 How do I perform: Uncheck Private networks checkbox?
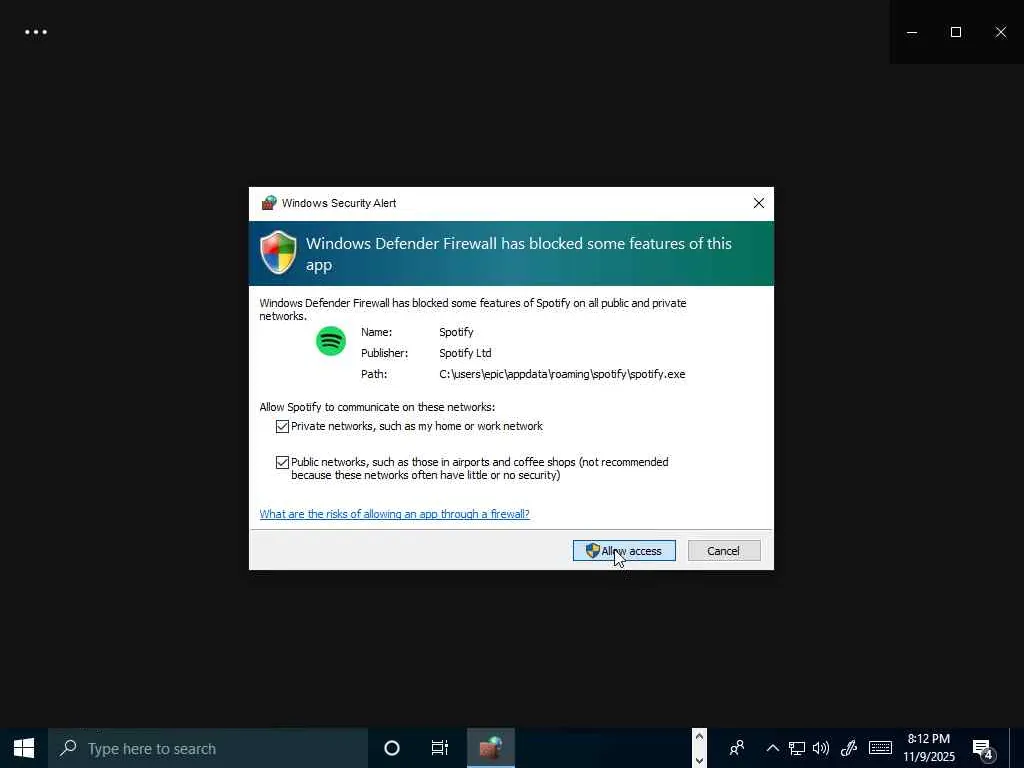(282, 426)
